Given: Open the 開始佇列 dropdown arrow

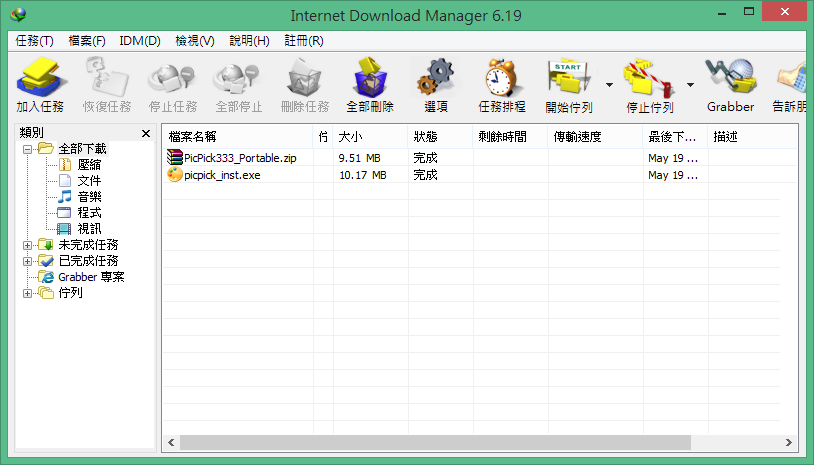Looking at the screenshot, I should 609,85.
